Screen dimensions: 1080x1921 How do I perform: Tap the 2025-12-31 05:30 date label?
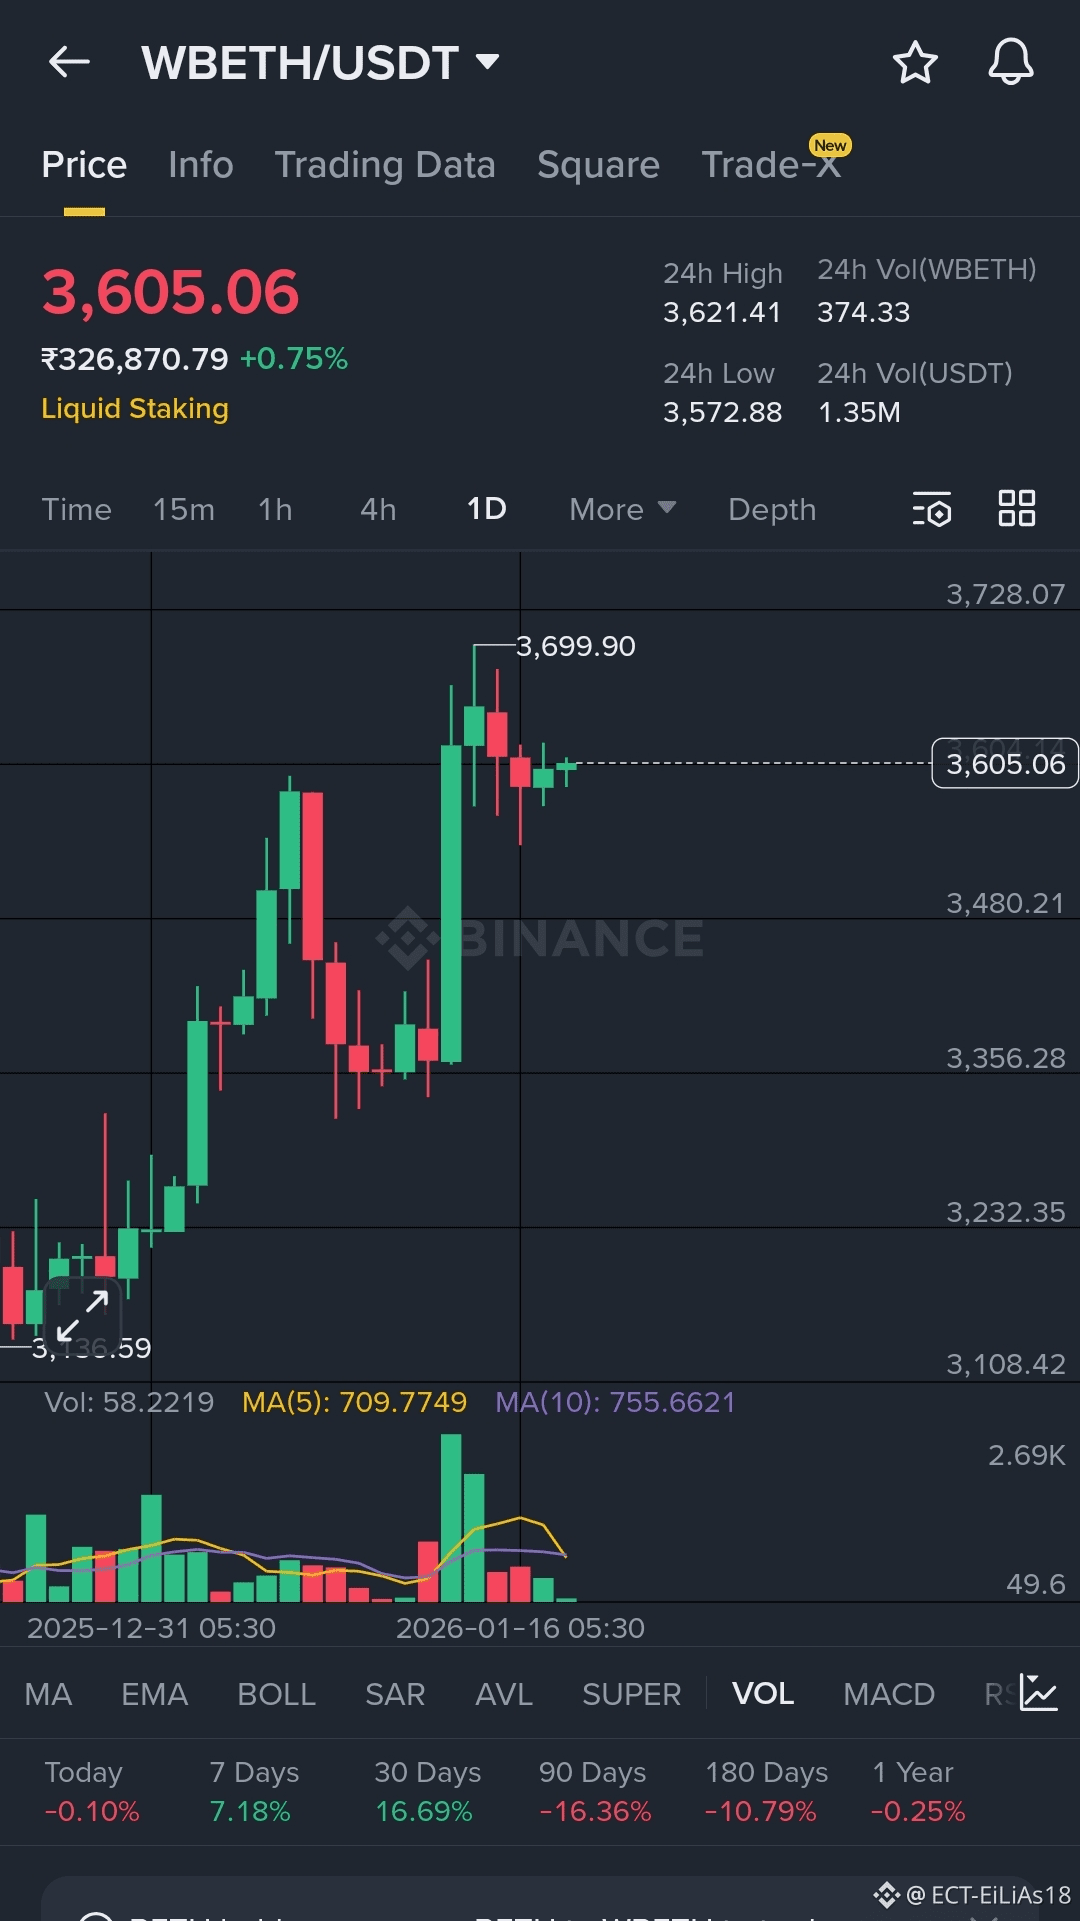coord(151,1628)
